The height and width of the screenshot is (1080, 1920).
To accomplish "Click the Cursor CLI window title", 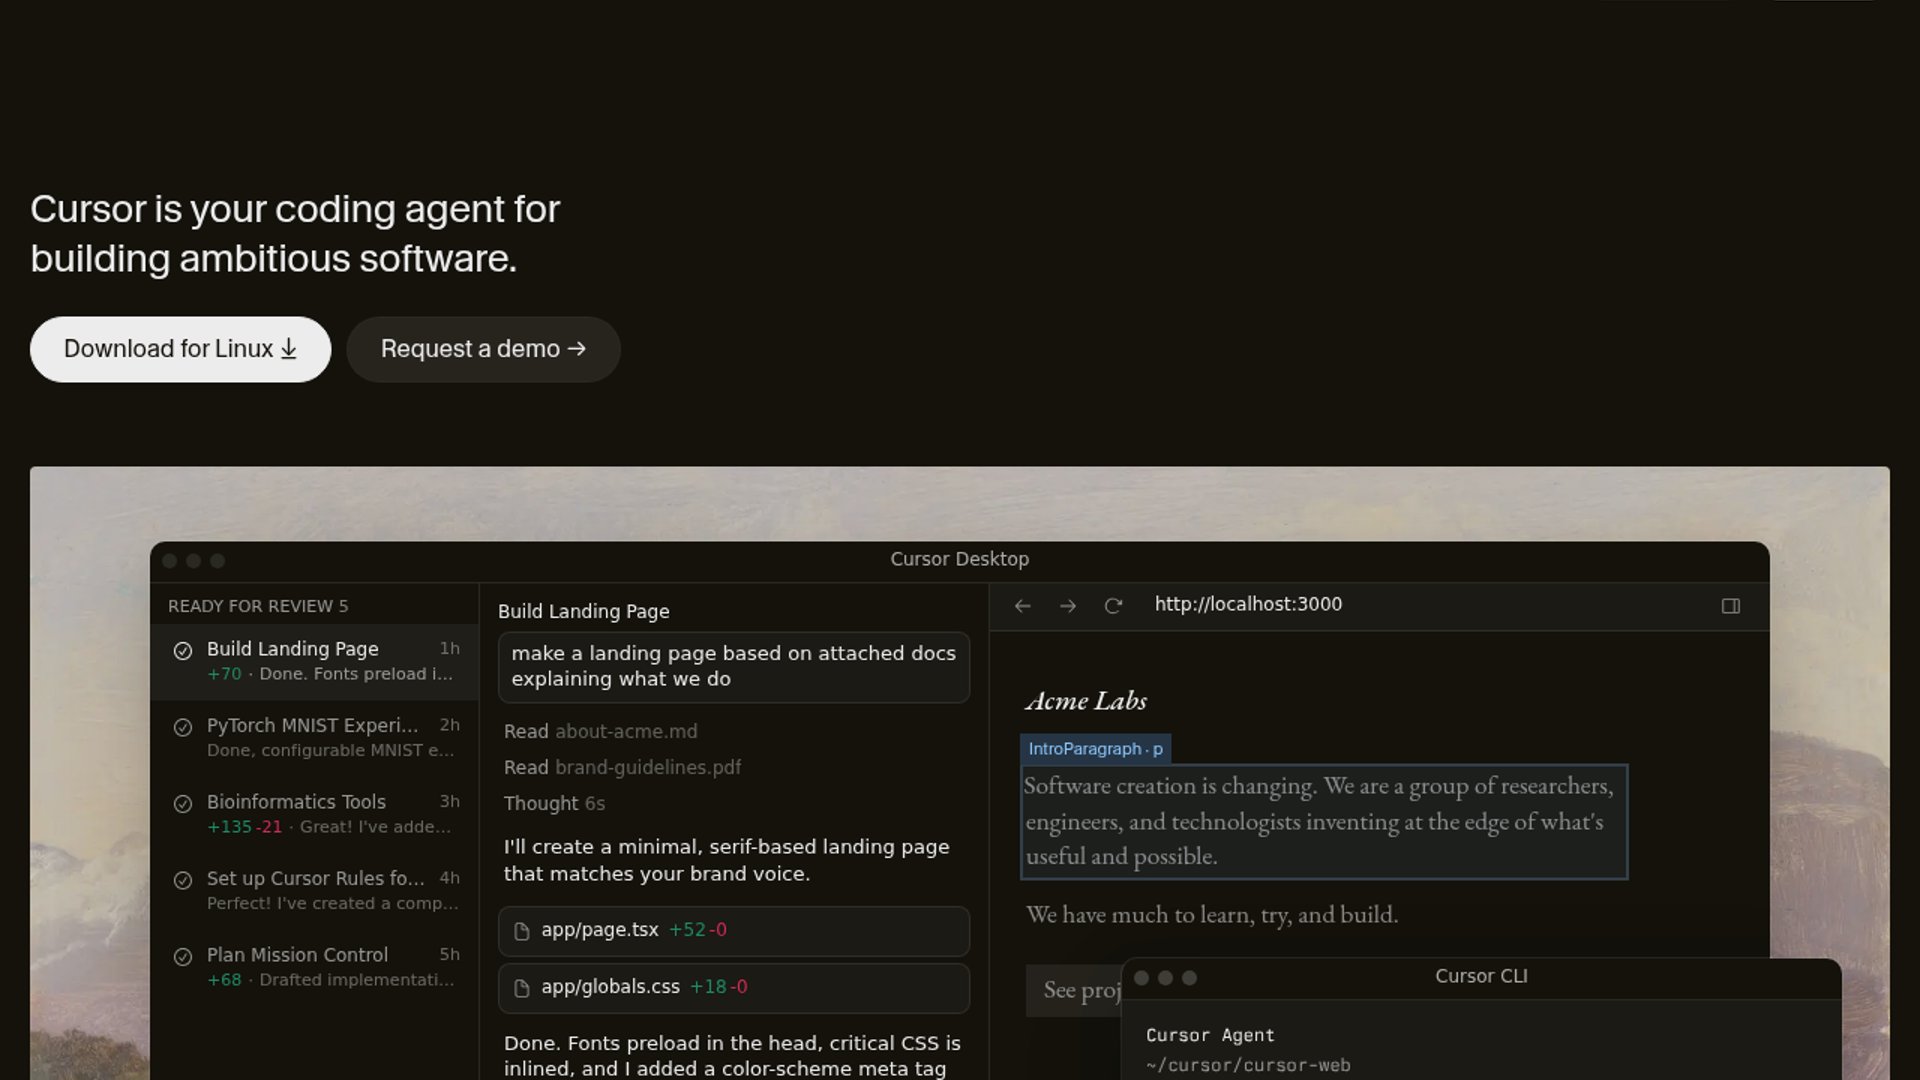I will click(x=1481, y=976).
